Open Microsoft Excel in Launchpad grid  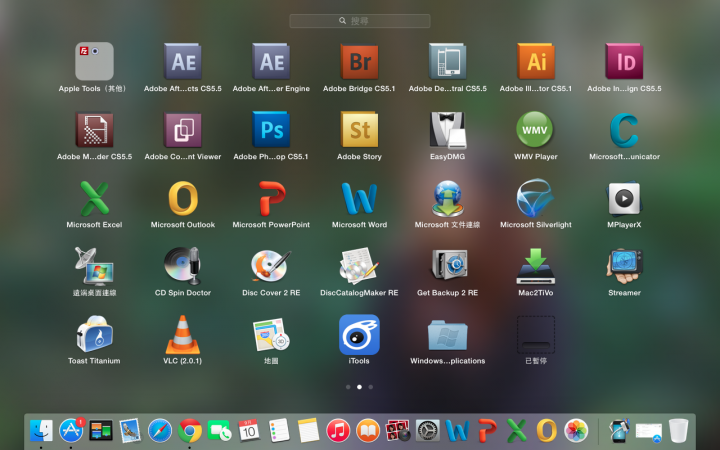tap(94, 198)
